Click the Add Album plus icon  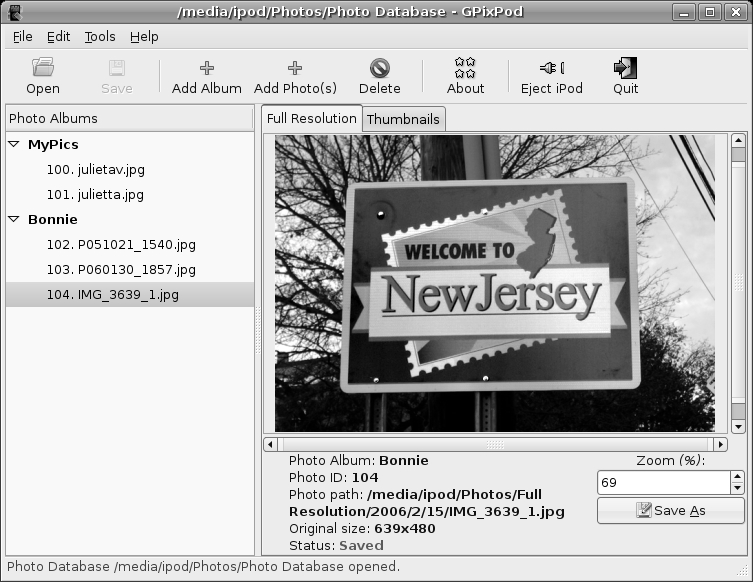pos(206,68)
